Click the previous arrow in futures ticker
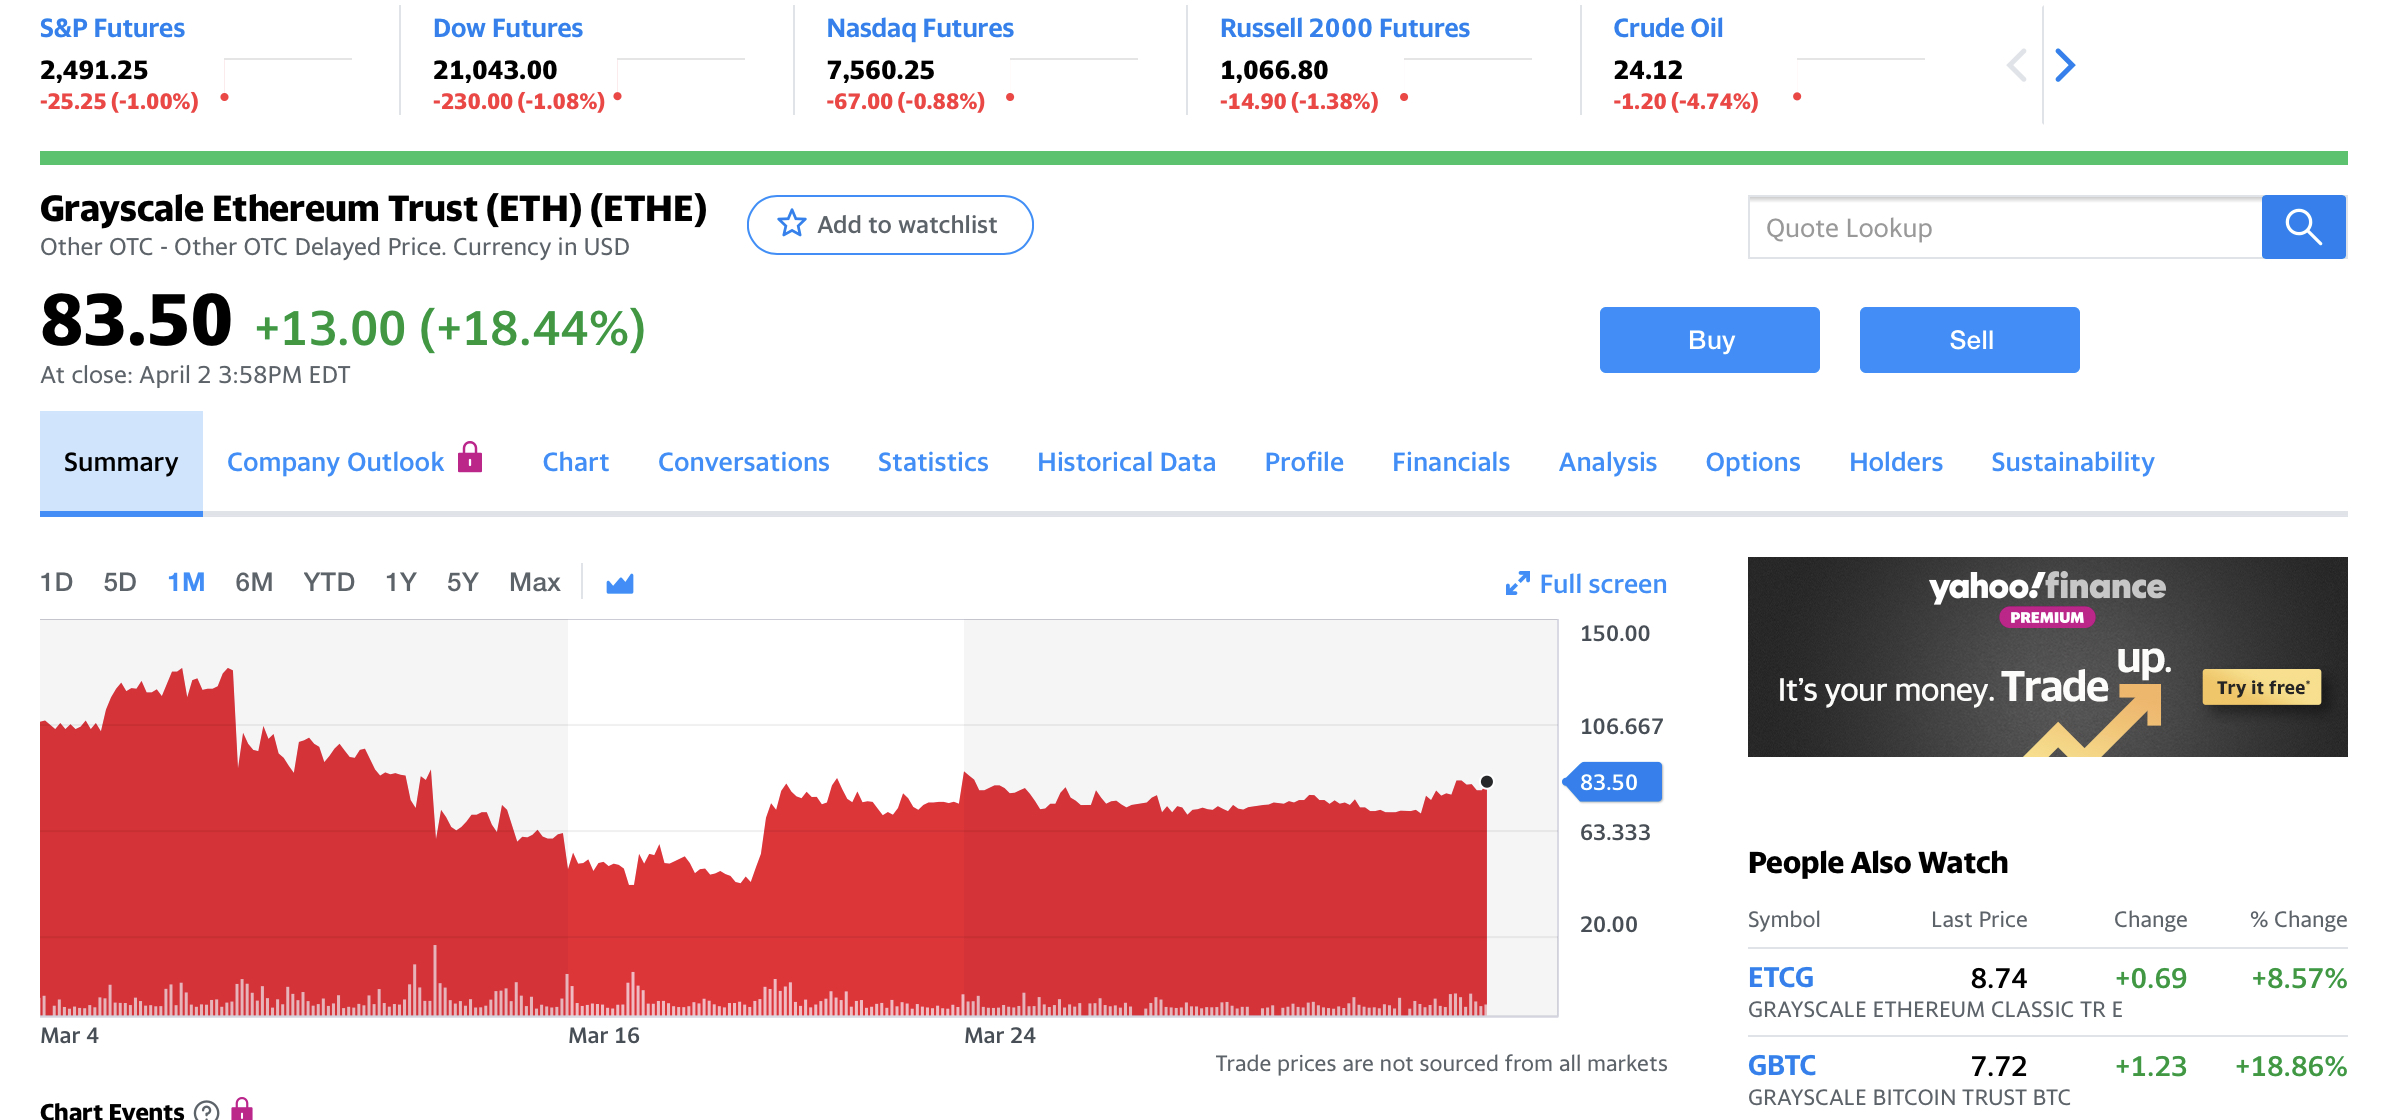Screen dimensions: 2388x1120 tap(2017, 66)
